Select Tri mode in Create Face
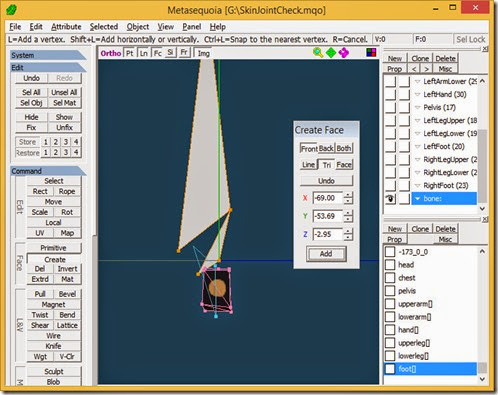Screen dimensions: 498x395 point(326,165)
